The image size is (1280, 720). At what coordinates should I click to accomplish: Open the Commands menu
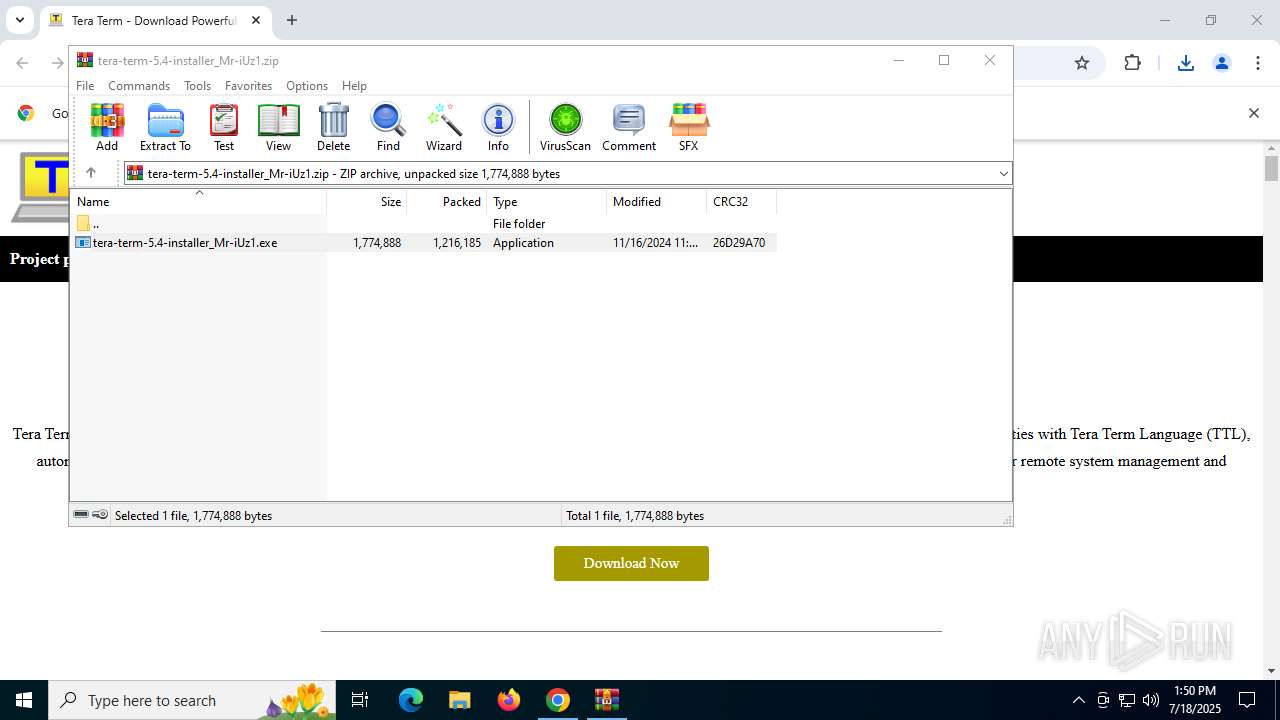pyautogui.click(x=139, y=86)
